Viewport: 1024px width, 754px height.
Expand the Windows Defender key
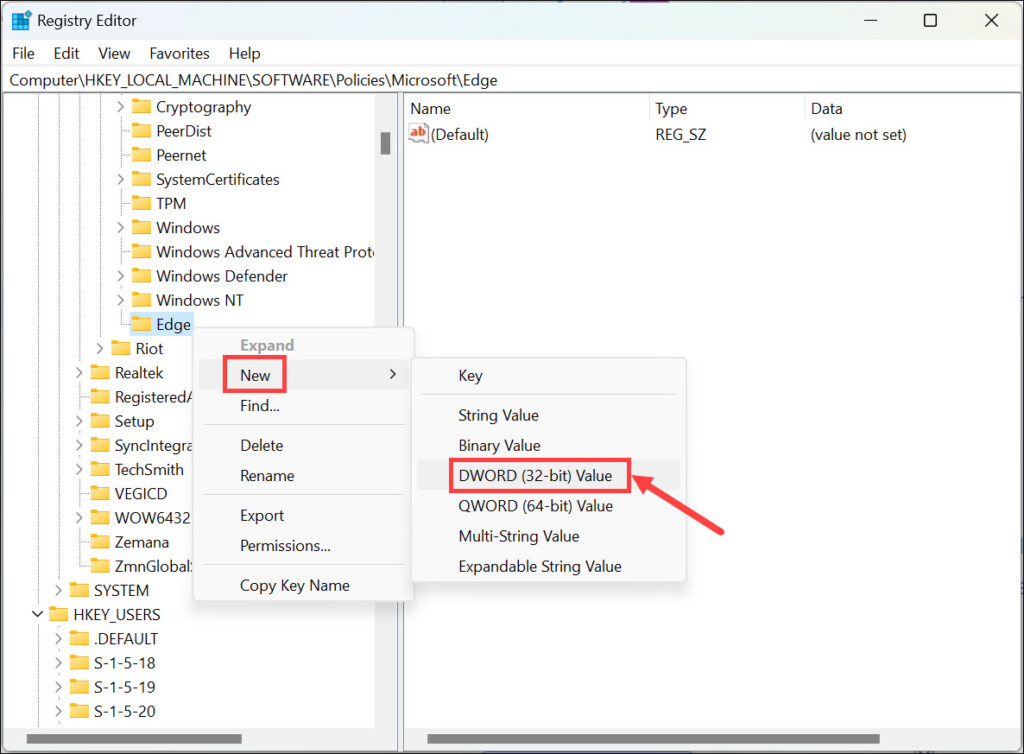pos(120,275)
